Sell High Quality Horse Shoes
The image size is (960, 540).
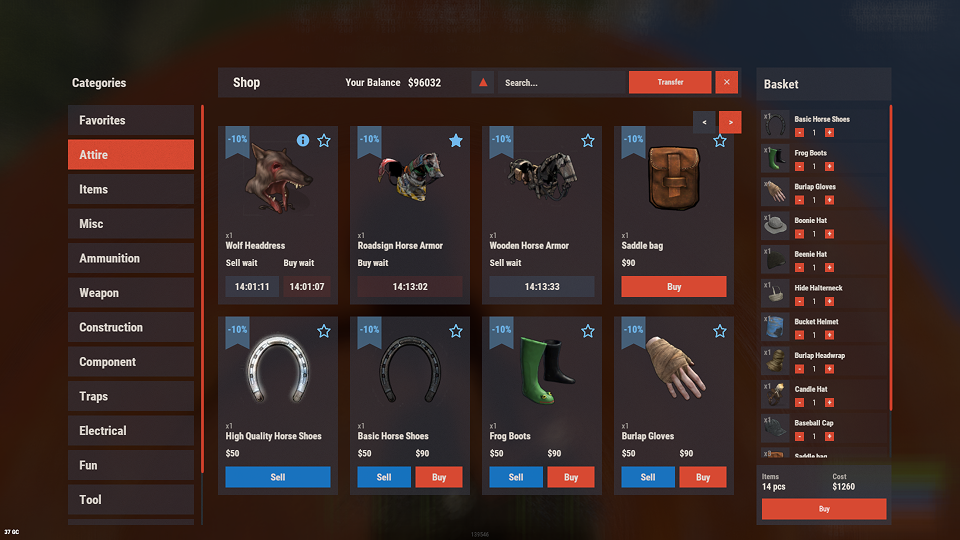tap(278, 477)
